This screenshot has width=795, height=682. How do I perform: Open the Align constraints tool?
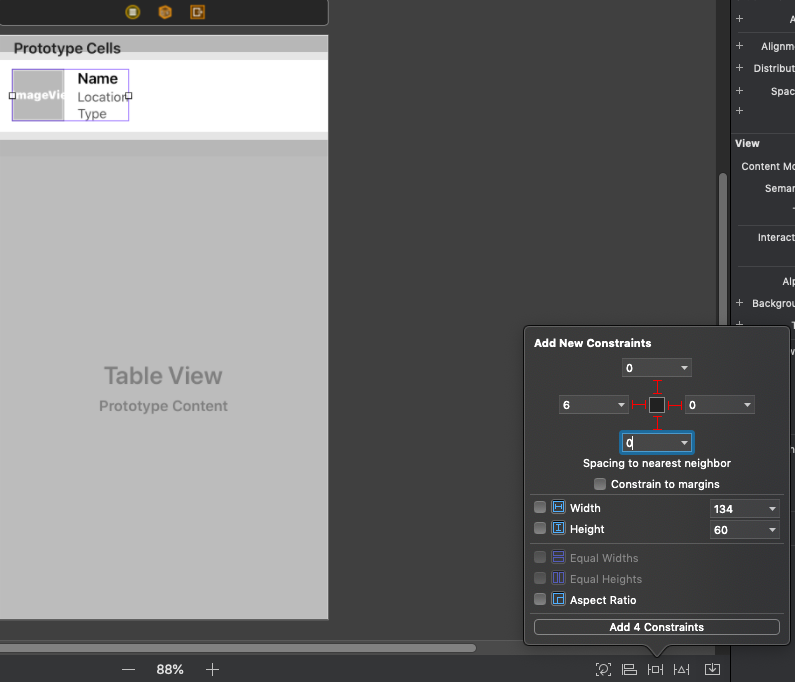coord(629,669)
